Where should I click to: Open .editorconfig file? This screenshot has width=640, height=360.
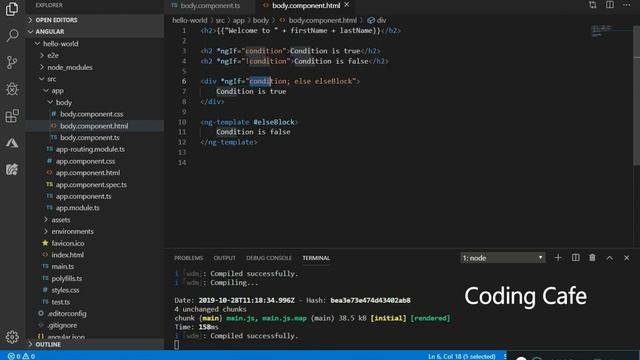pyautogui.click(x=67, y=314)
